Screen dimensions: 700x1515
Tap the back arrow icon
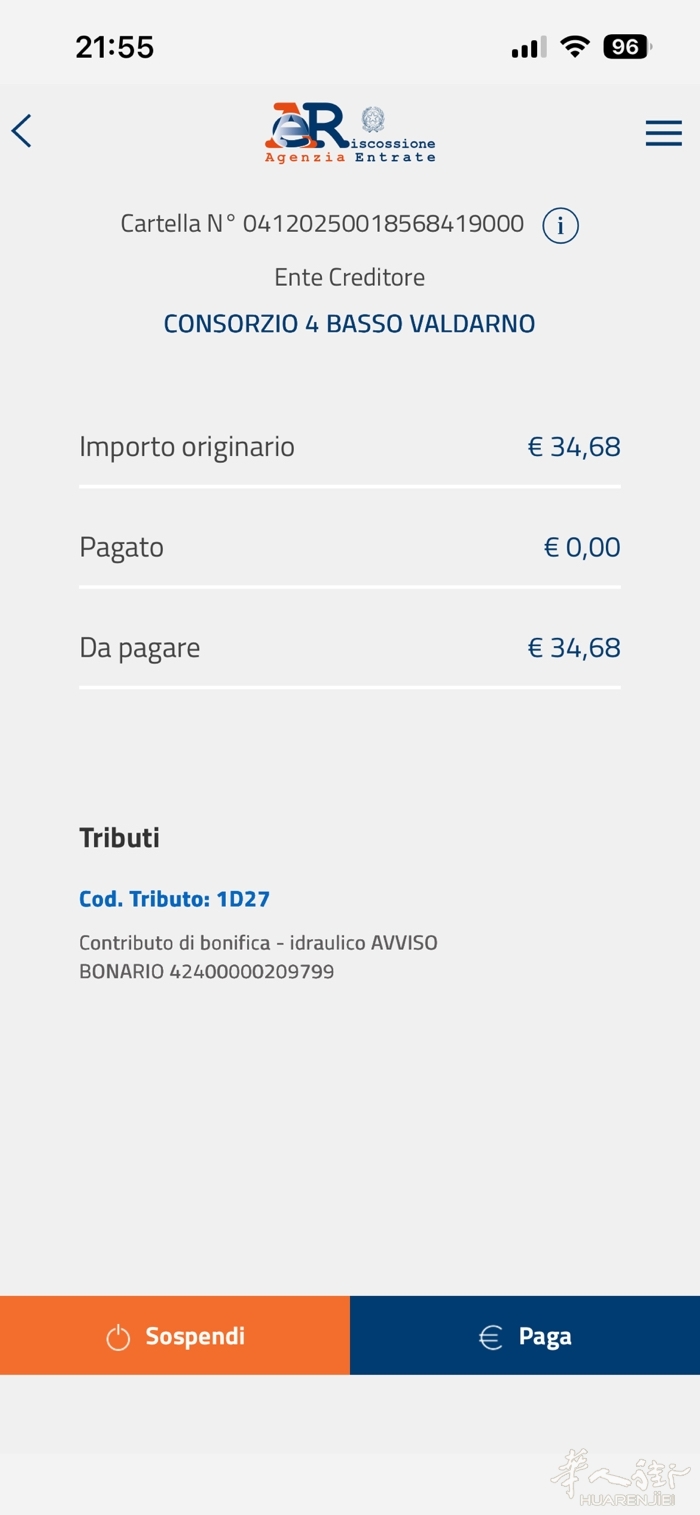pos(22,131)
